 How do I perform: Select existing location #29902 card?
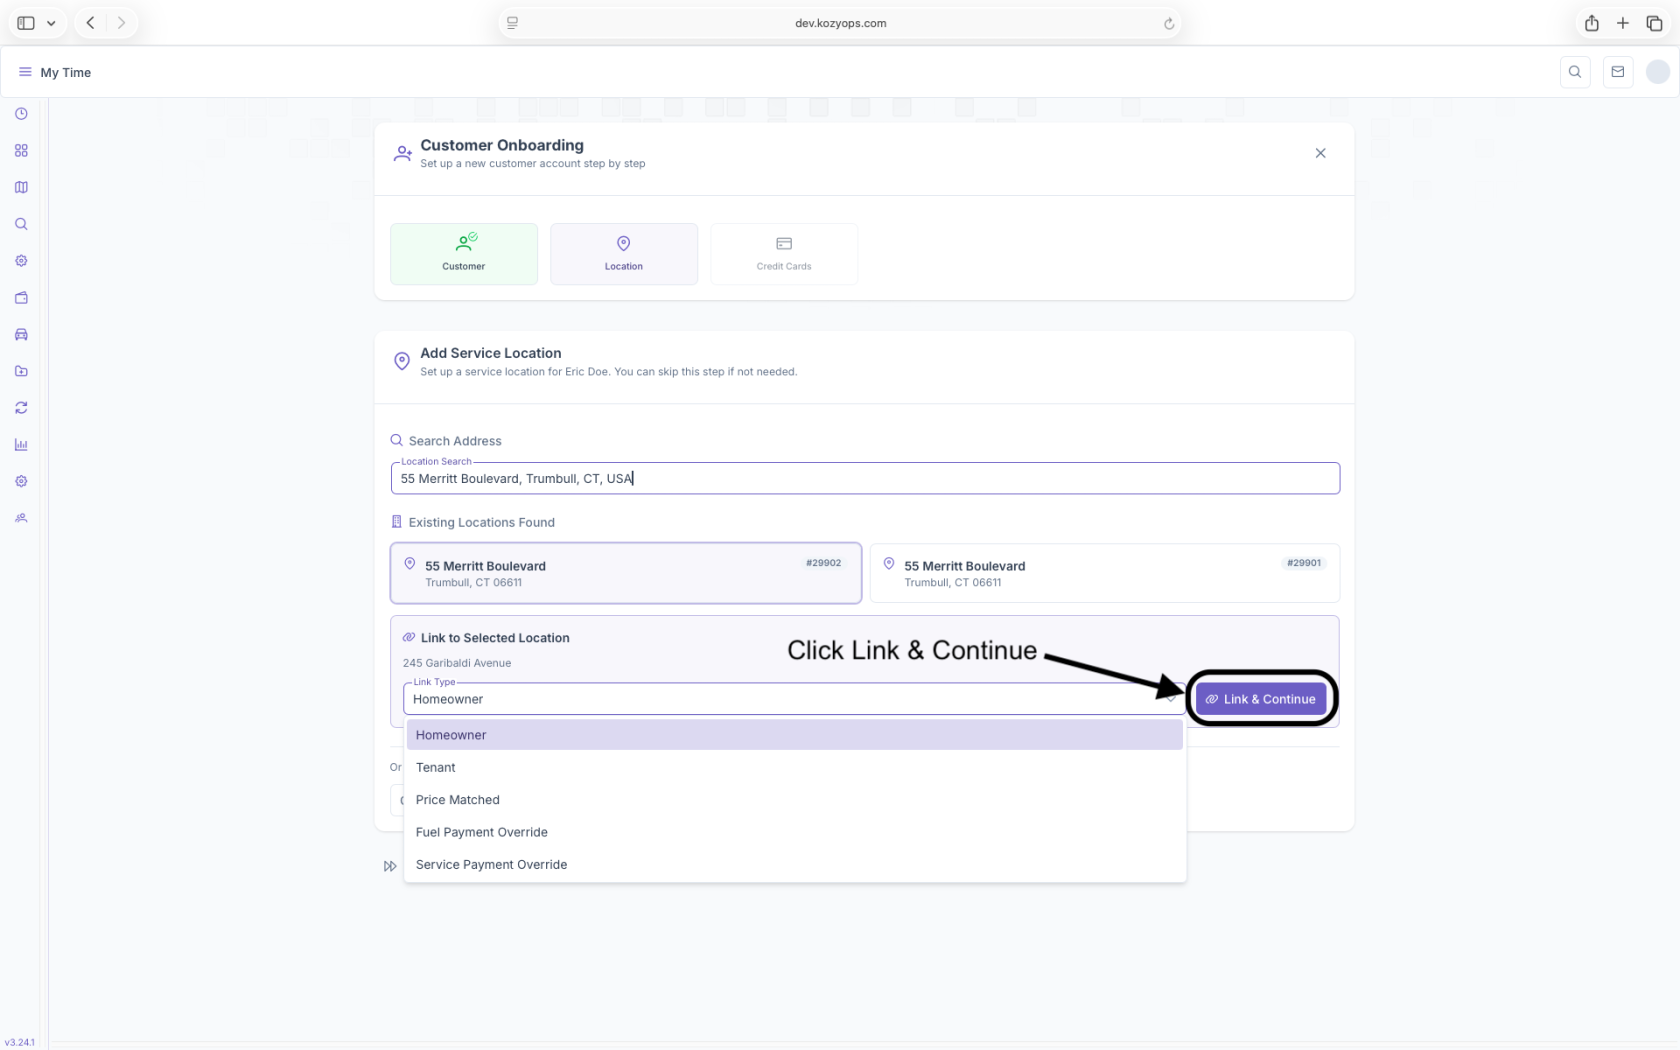(x=625, y=573)
